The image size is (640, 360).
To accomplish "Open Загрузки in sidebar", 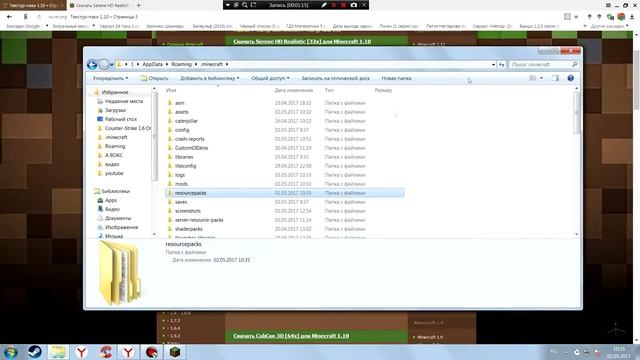I will point(115,110).
